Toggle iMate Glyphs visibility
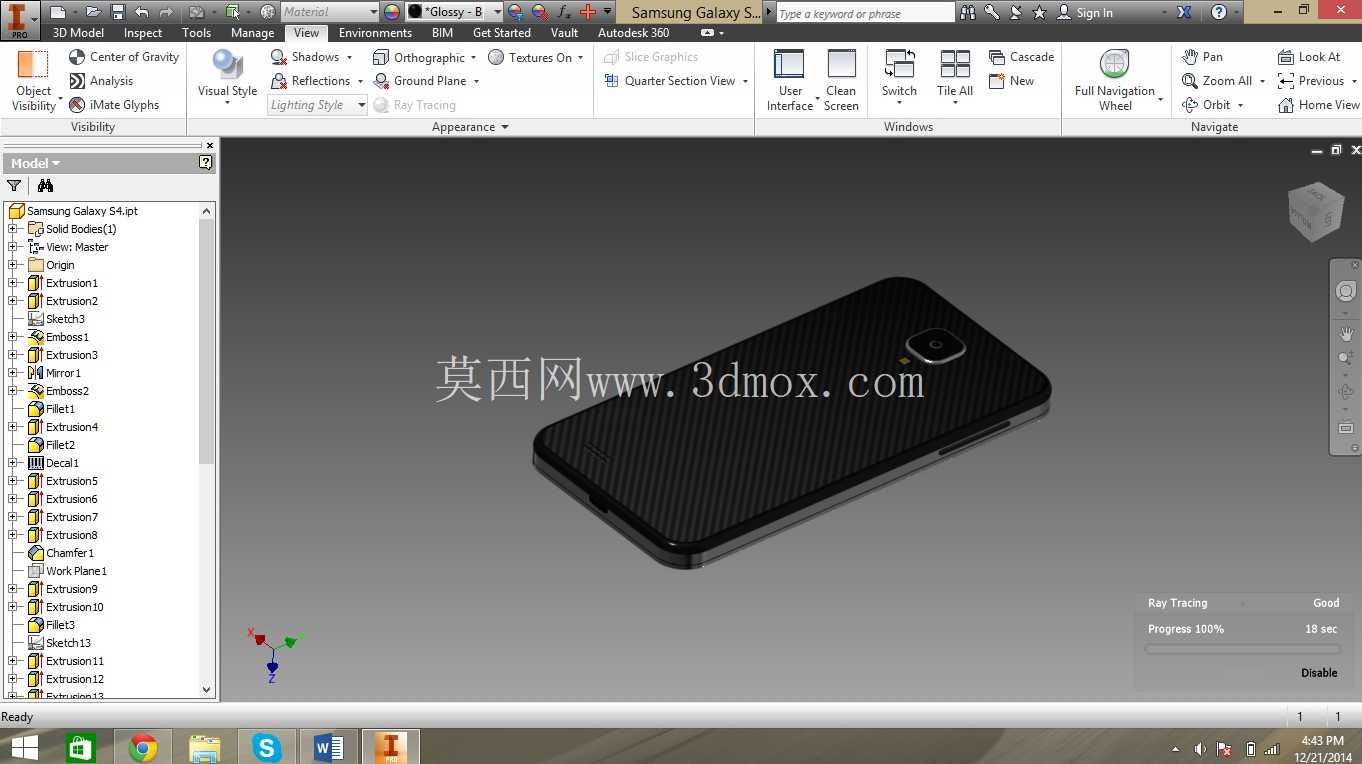Screen dimensions: 1362x764 pyautogui.click(x=114, y=105)
